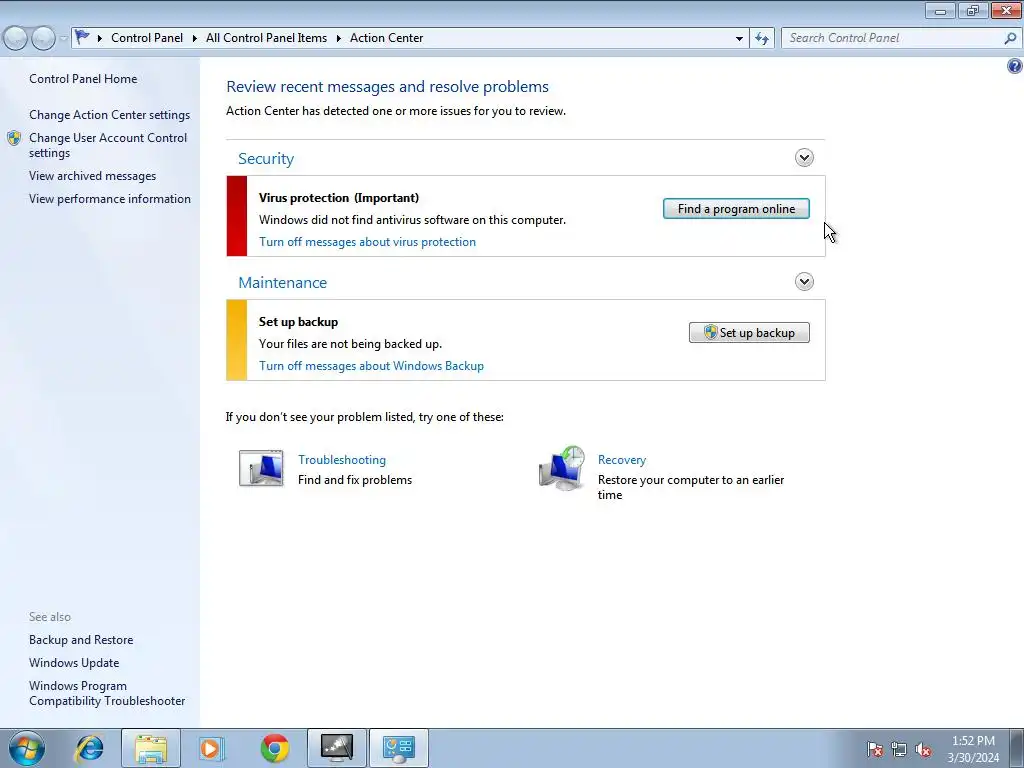The image size is (1024, 768).
Task: Click the Security section heading
Action: (266, 159)
